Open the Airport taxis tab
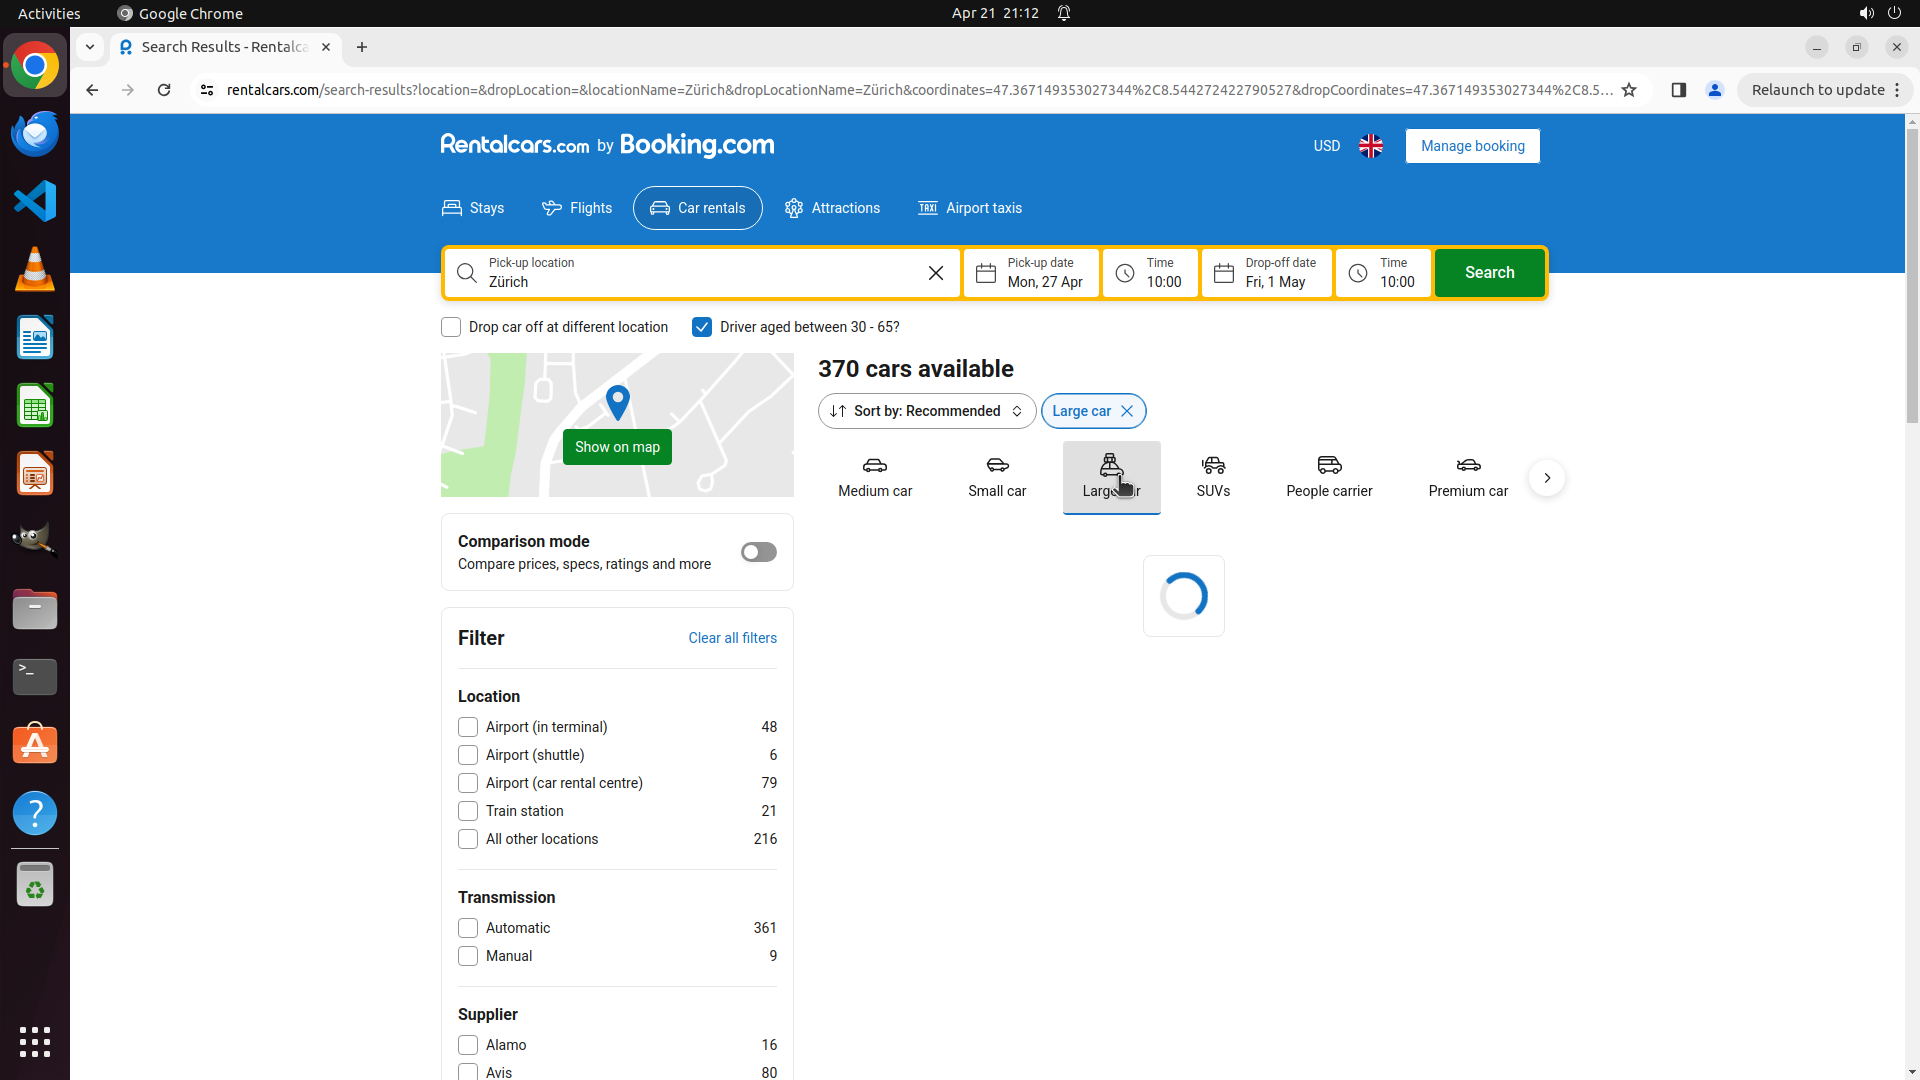The height and width of the screenshot is (1080, 1920). [970, 208]
